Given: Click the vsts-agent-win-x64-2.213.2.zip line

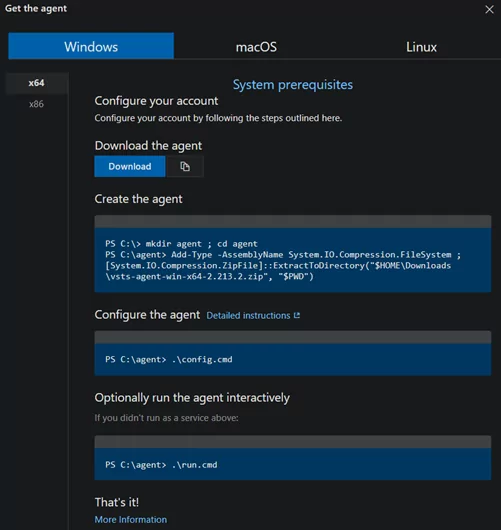Looking at the screenshot, I should [209, 276].
